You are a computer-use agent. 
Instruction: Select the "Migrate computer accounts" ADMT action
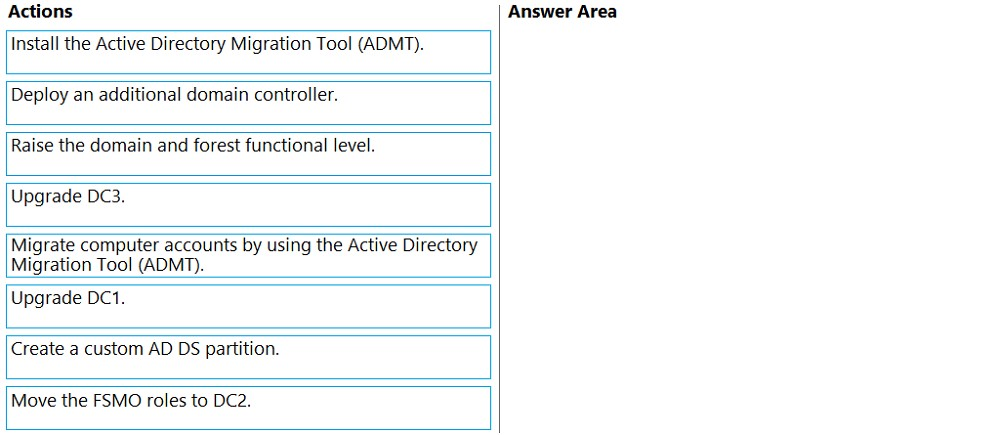(x=248, y=255)
